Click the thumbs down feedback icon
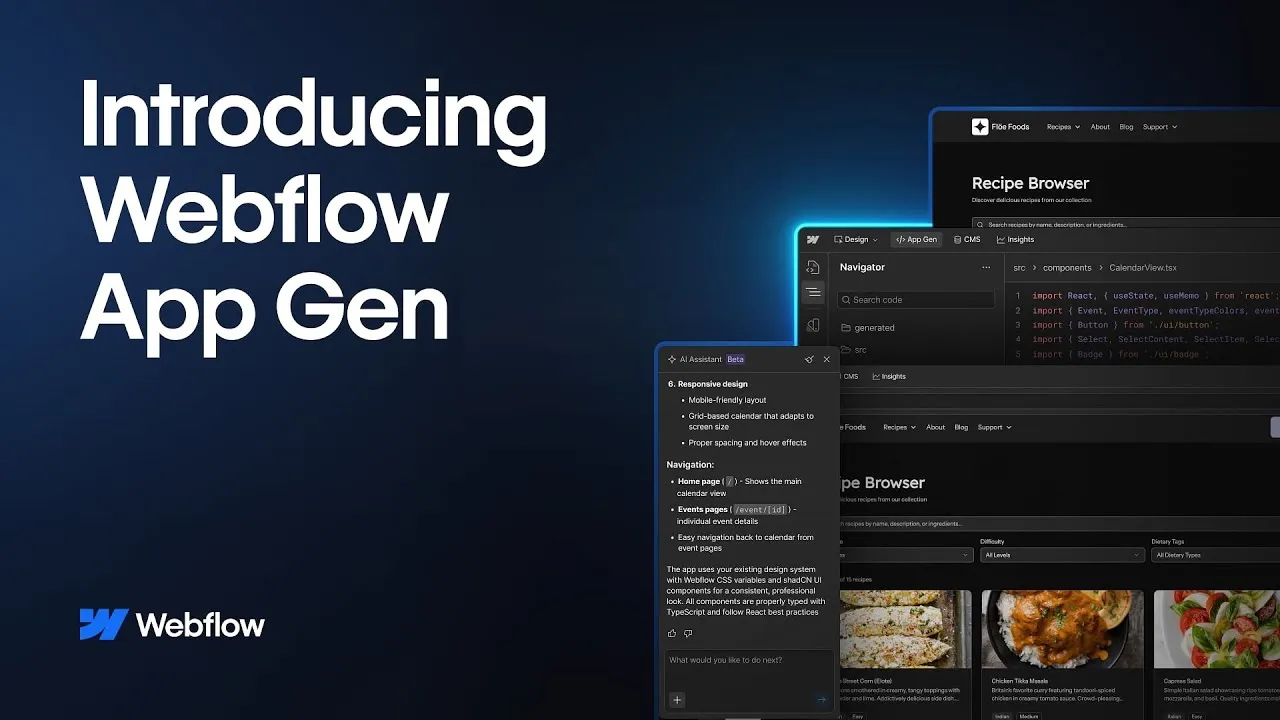Viewport: 1280px width, 720px height. click(688, 633)
